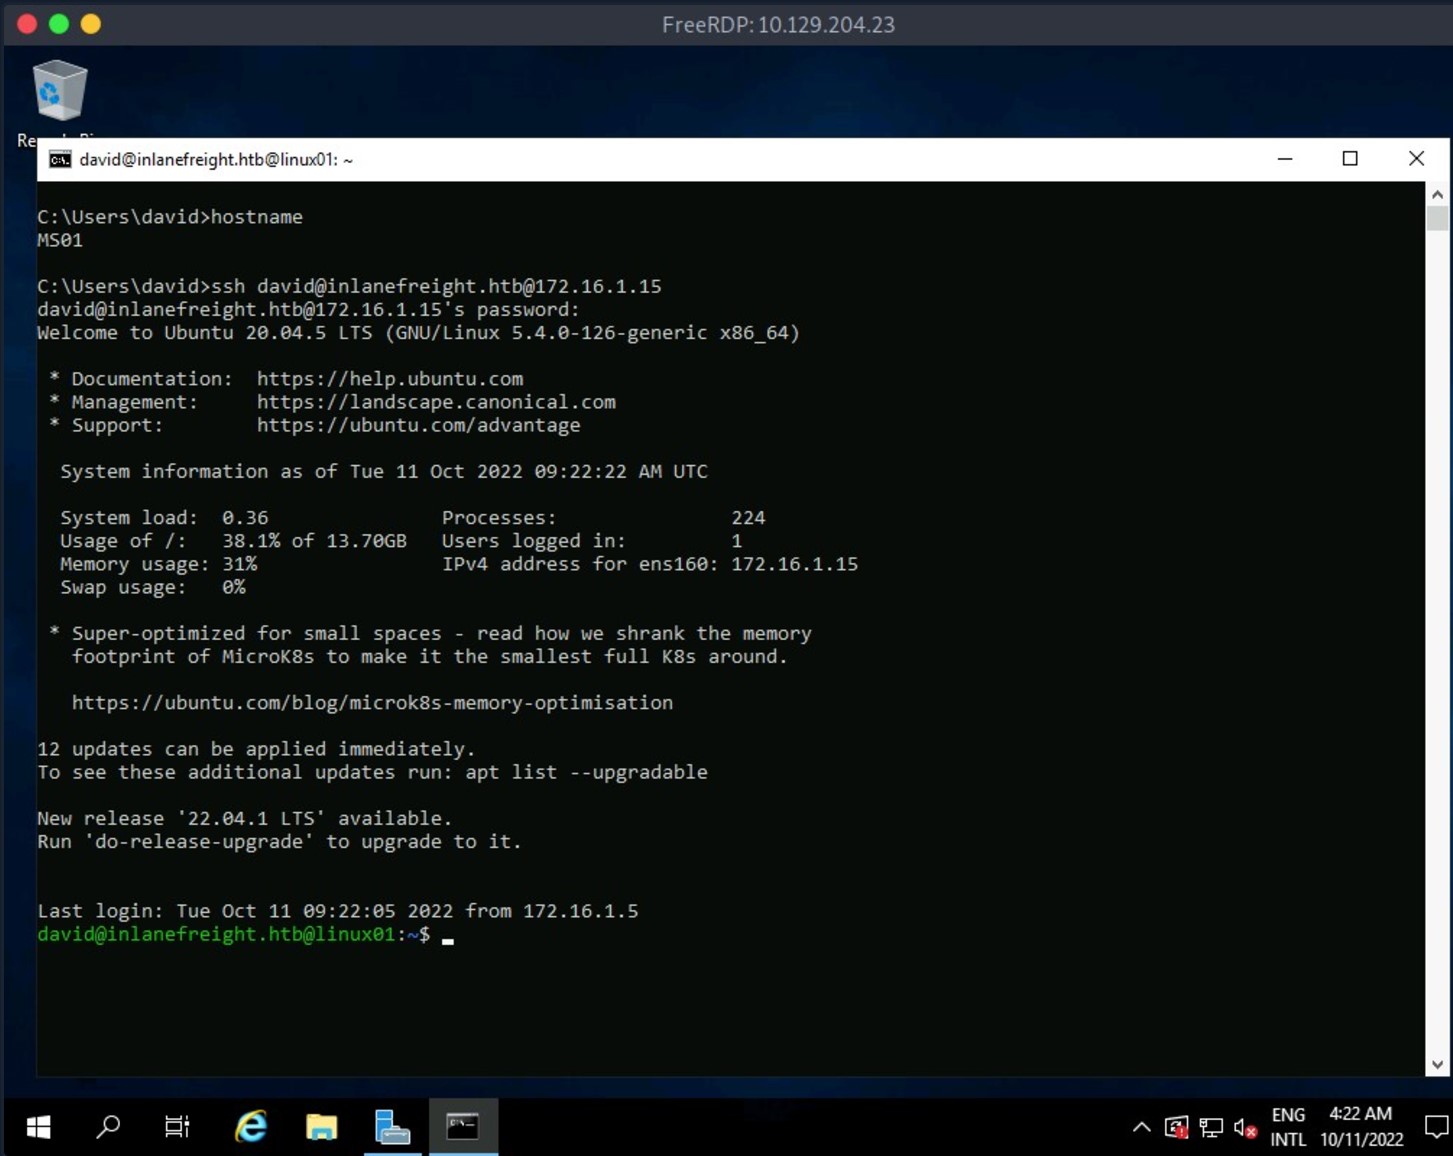Click the microk8s-memory-optimisation URL

372,703
